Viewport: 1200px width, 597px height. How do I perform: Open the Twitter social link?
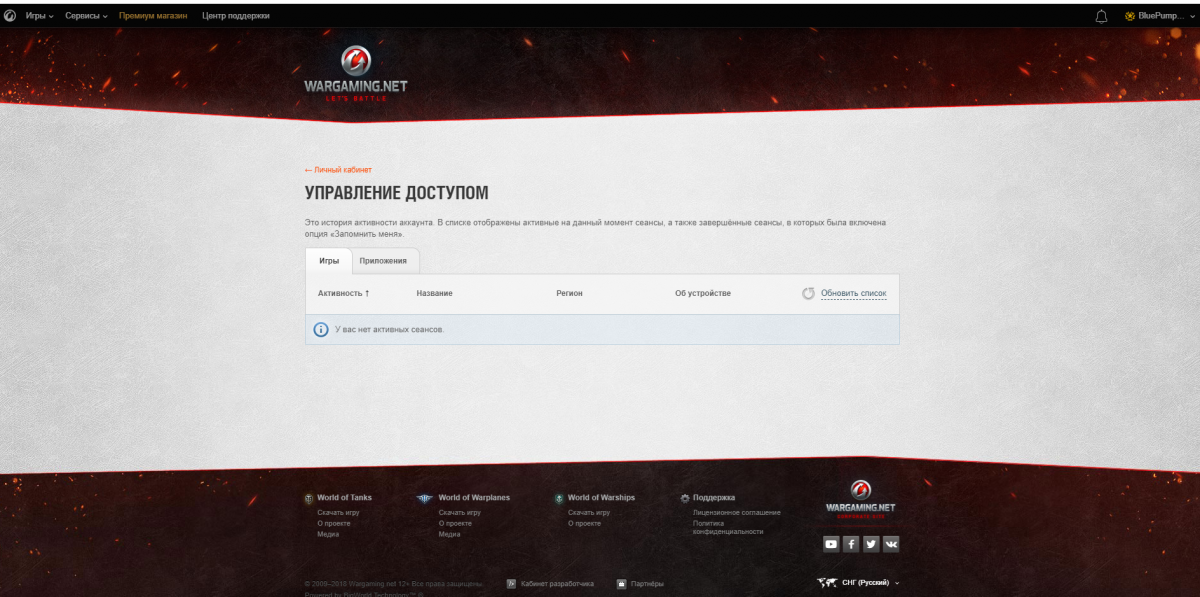click(871, 544)
